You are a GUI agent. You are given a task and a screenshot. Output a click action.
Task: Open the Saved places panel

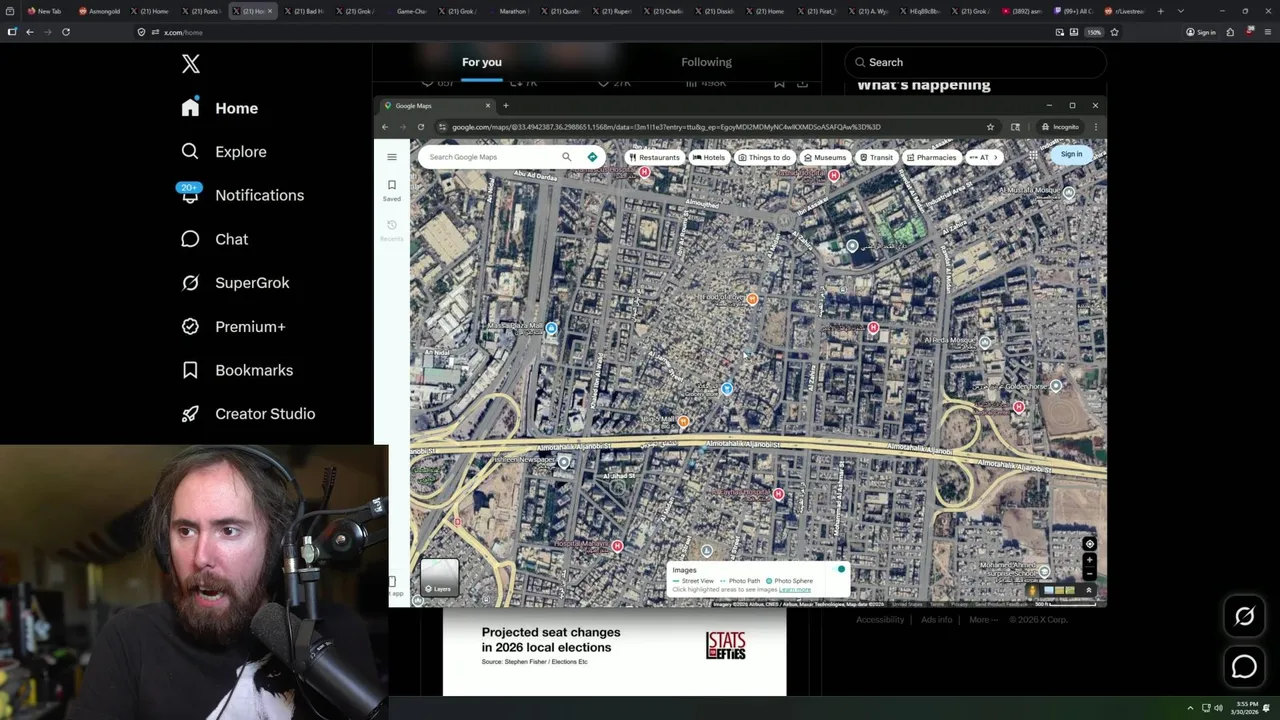pos(392,190)
